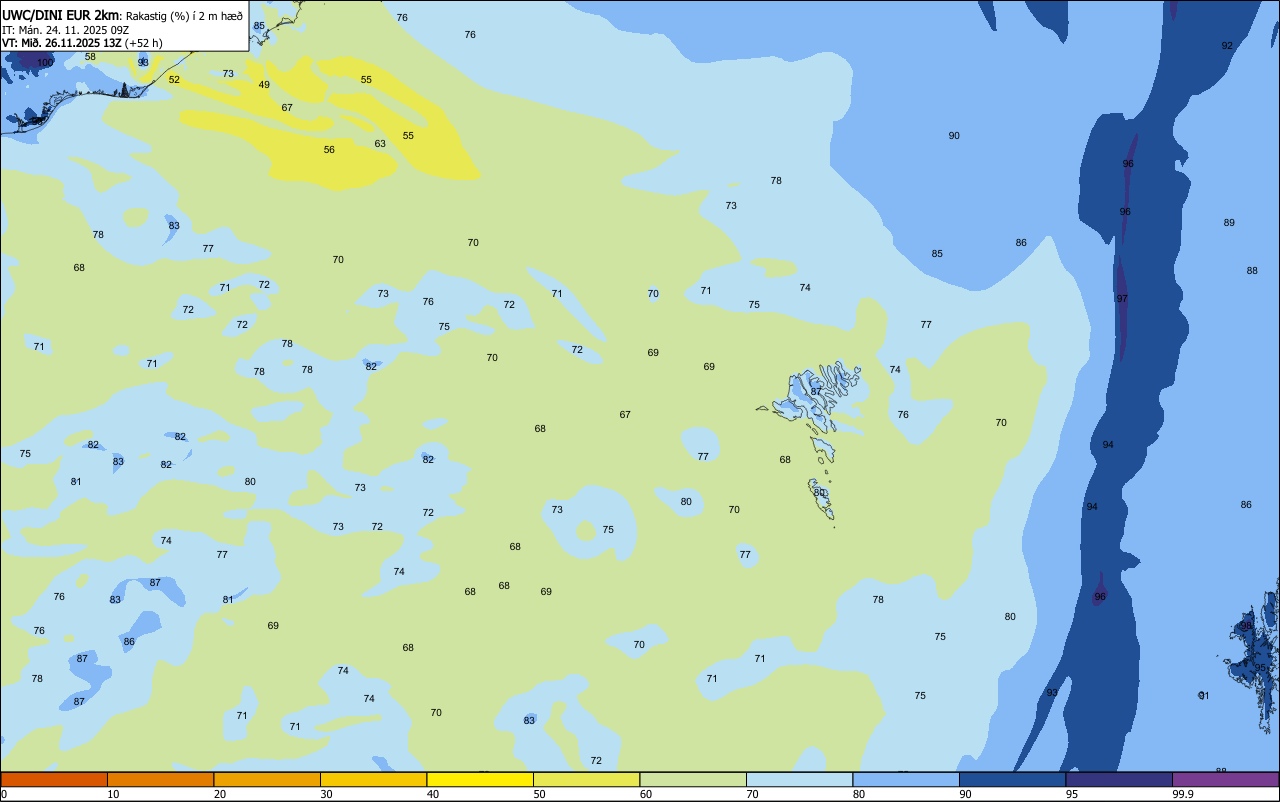Viewport: 1280px width, 802px height.
Task: Click the humidity value 91 near Shetland
Action: coord(1204,696)
